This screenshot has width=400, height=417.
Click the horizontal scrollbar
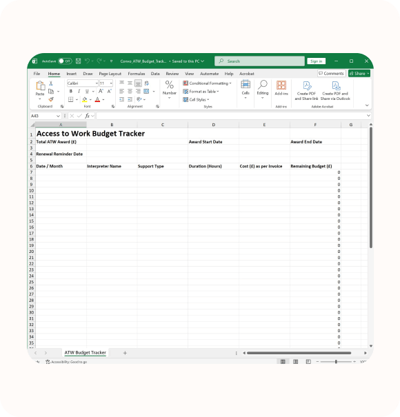point(299,353)
